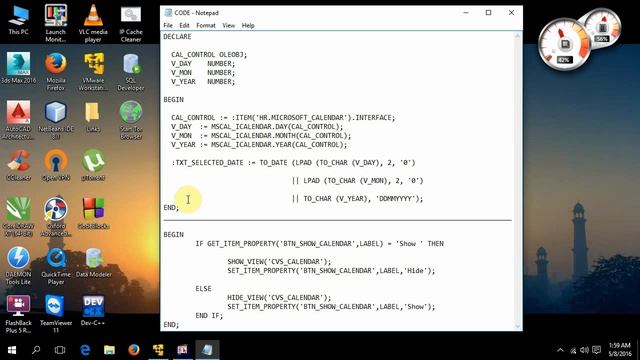Select the CorelDRAW X7 desktop icon
The height and width of the screenshot is (360, 640).
18,217
